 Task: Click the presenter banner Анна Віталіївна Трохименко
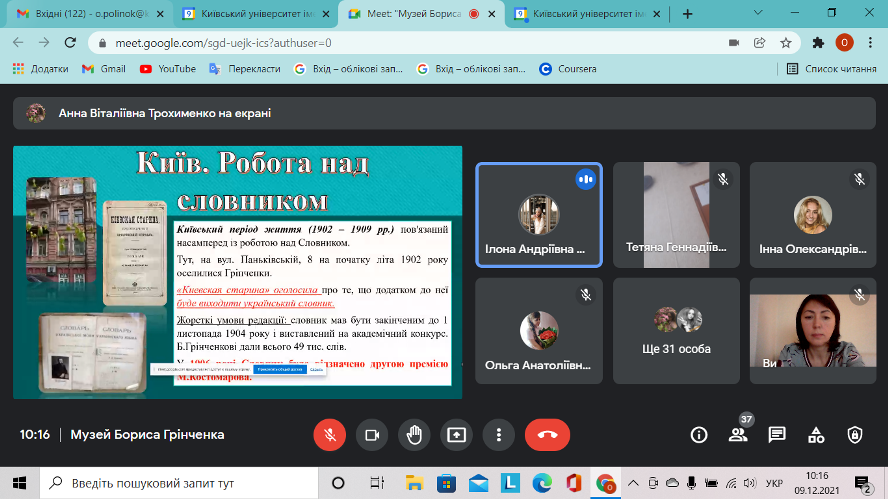coord(444,113)
